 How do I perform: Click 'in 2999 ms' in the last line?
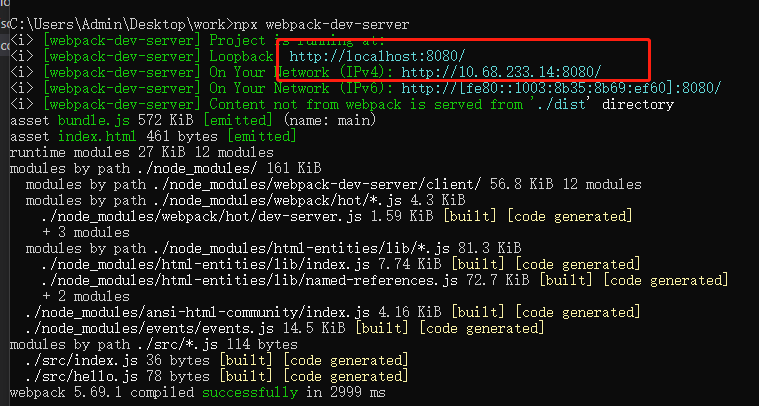point(346,392)
